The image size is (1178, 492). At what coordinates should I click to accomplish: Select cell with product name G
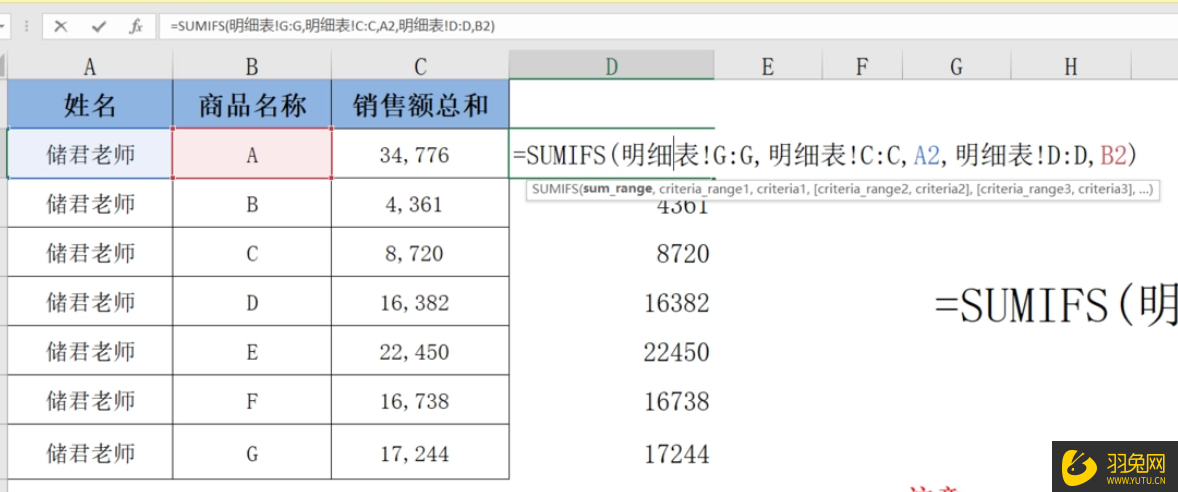[252, 453]
